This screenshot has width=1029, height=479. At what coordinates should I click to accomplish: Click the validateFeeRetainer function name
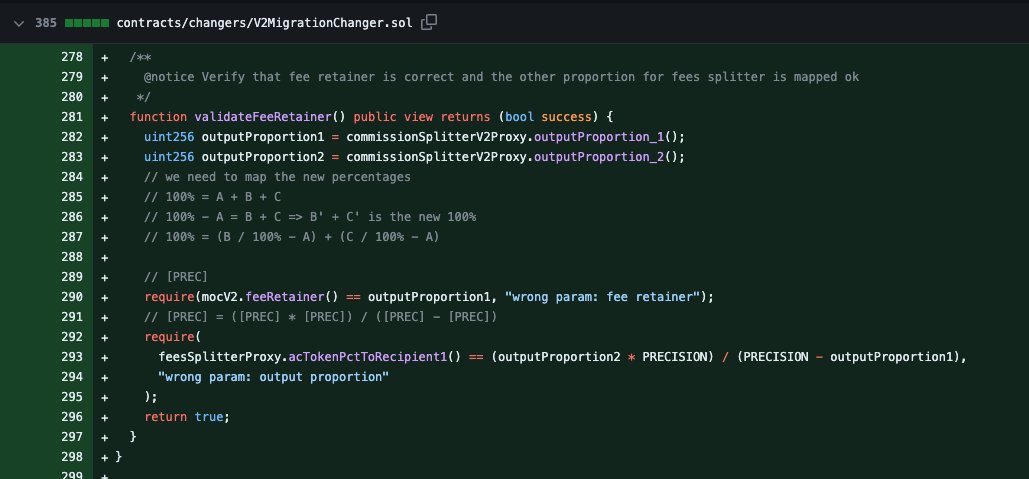pos(263,117)
